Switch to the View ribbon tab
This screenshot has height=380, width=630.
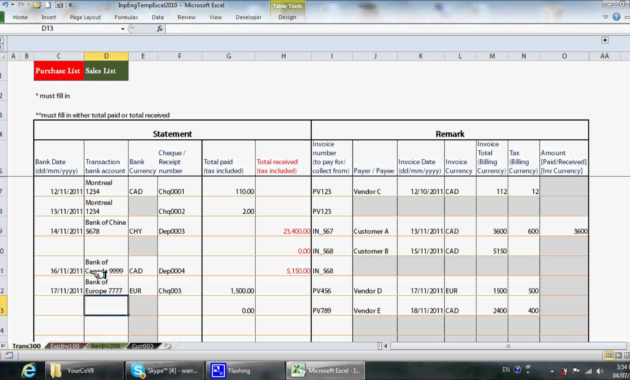point(215,17)
